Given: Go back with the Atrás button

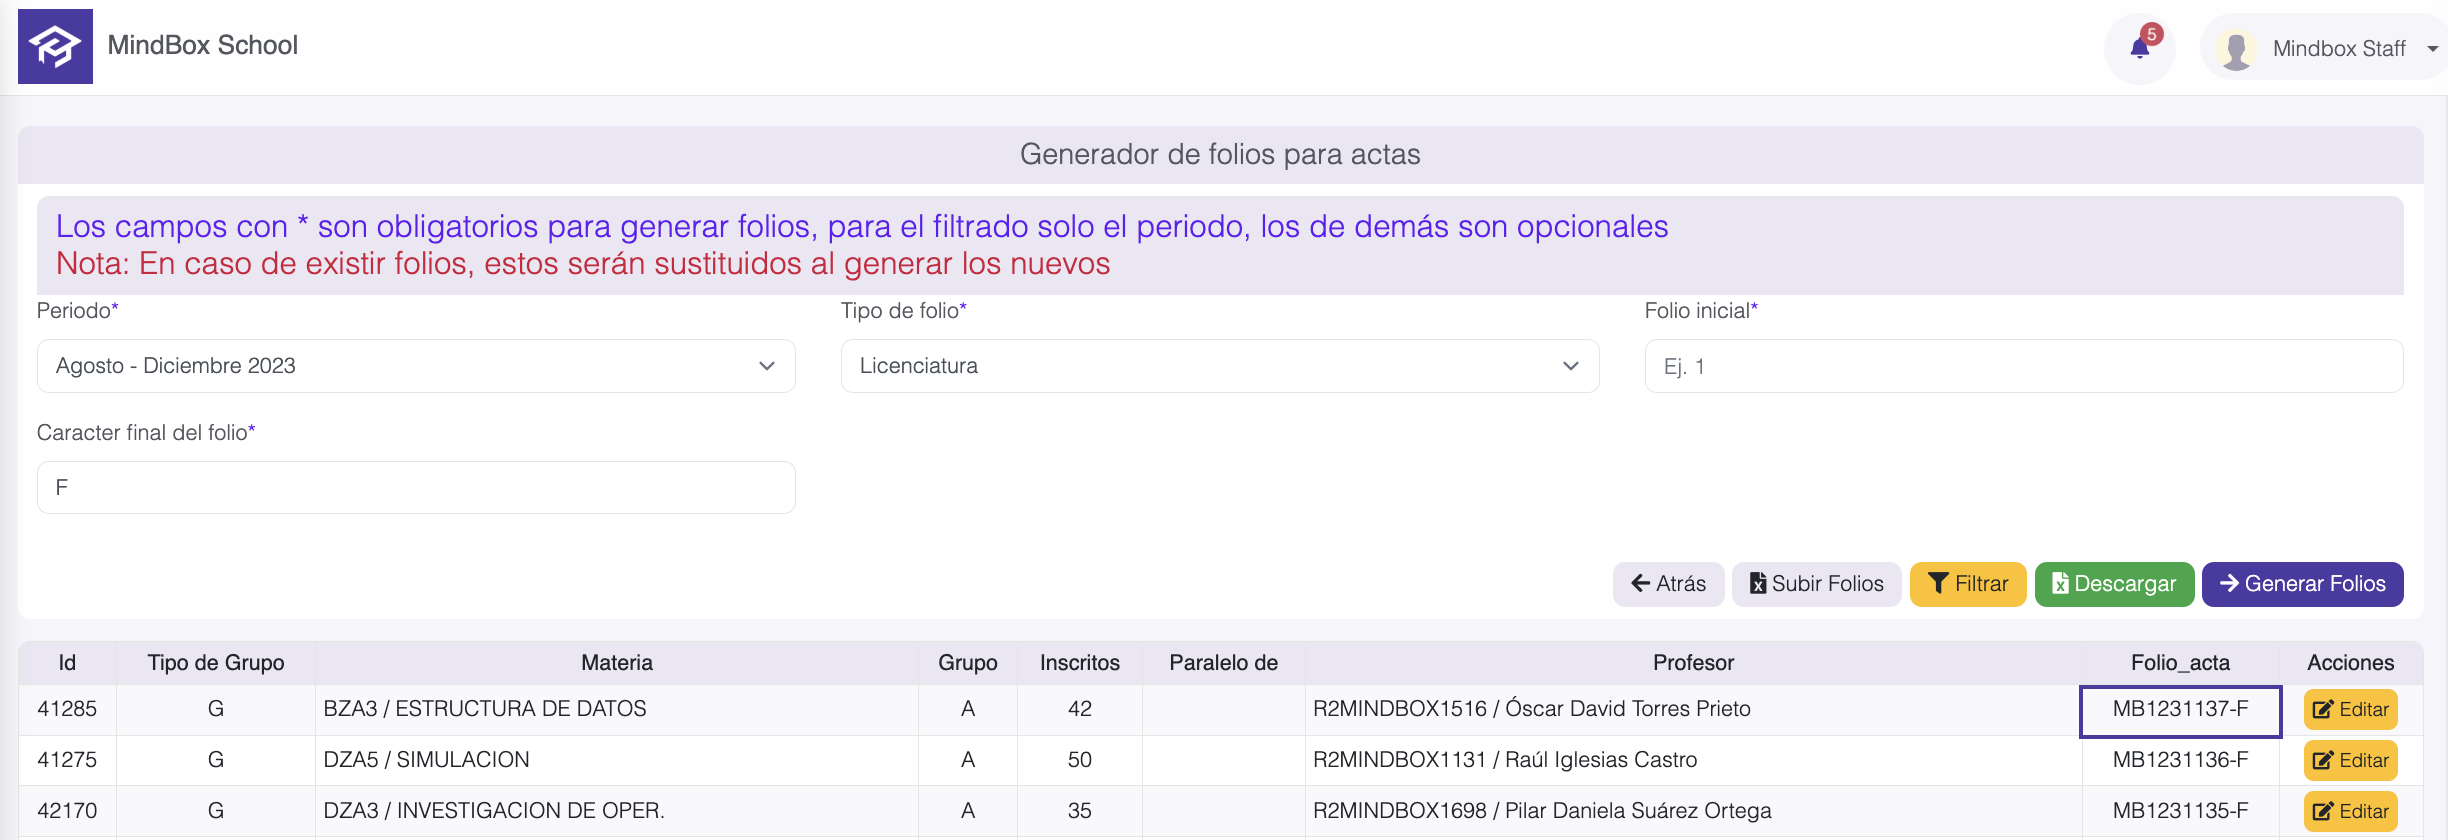Looking at the screenshot, I should point(1667,584).
